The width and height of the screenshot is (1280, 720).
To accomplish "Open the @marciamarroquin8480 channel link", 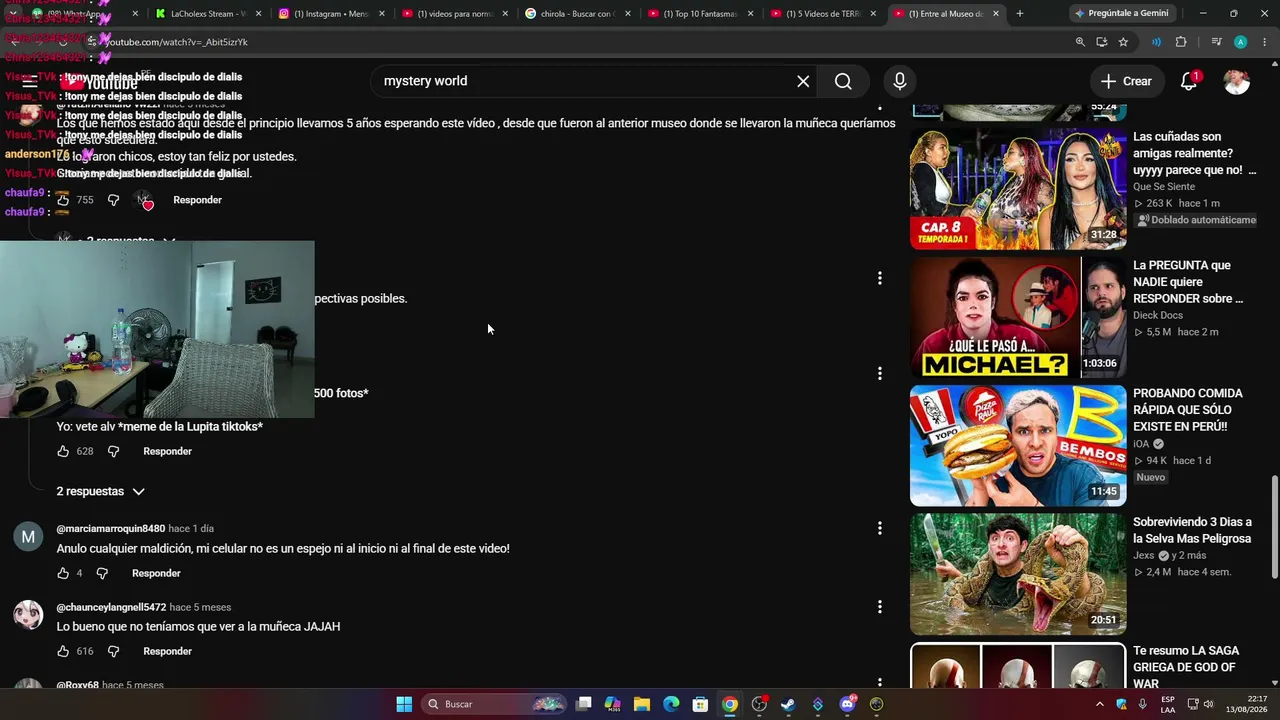I will (111, 528).
